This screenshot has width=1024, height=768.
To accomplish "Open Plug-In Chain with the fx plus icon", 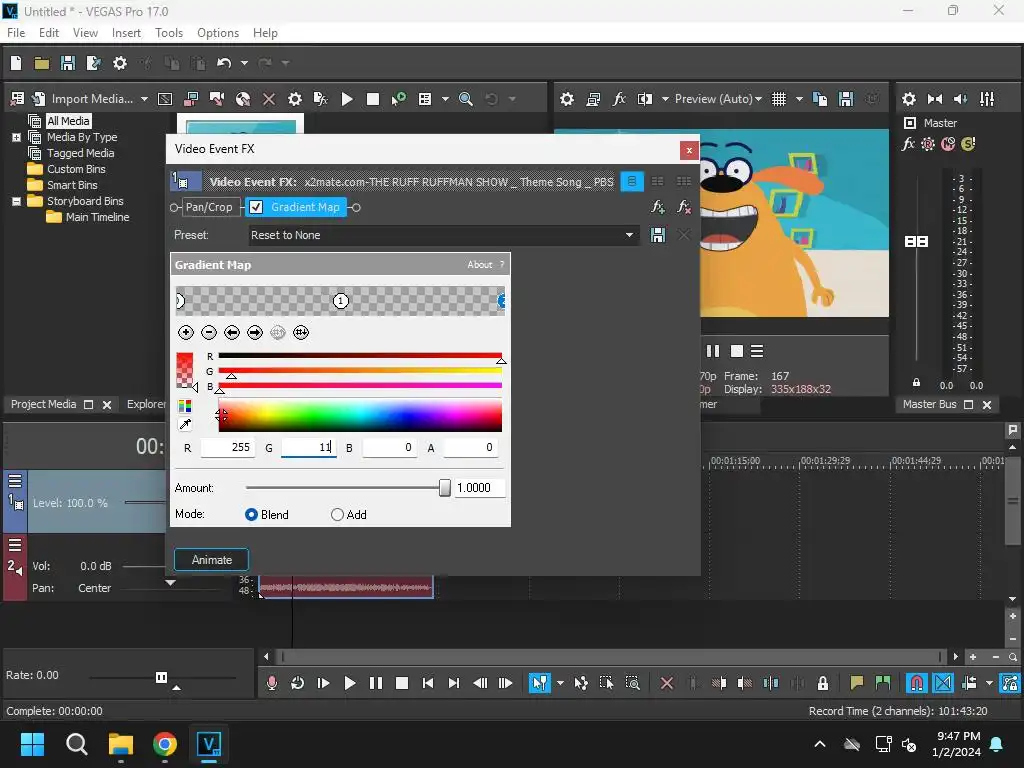I will (x=658, y=207).
